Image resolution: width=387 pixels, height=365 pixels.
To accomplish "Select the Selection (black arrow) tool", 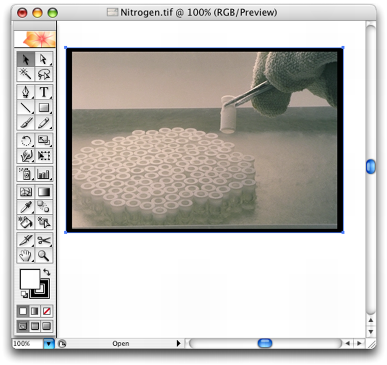I will pyautogui.click(x=26, y=59).
